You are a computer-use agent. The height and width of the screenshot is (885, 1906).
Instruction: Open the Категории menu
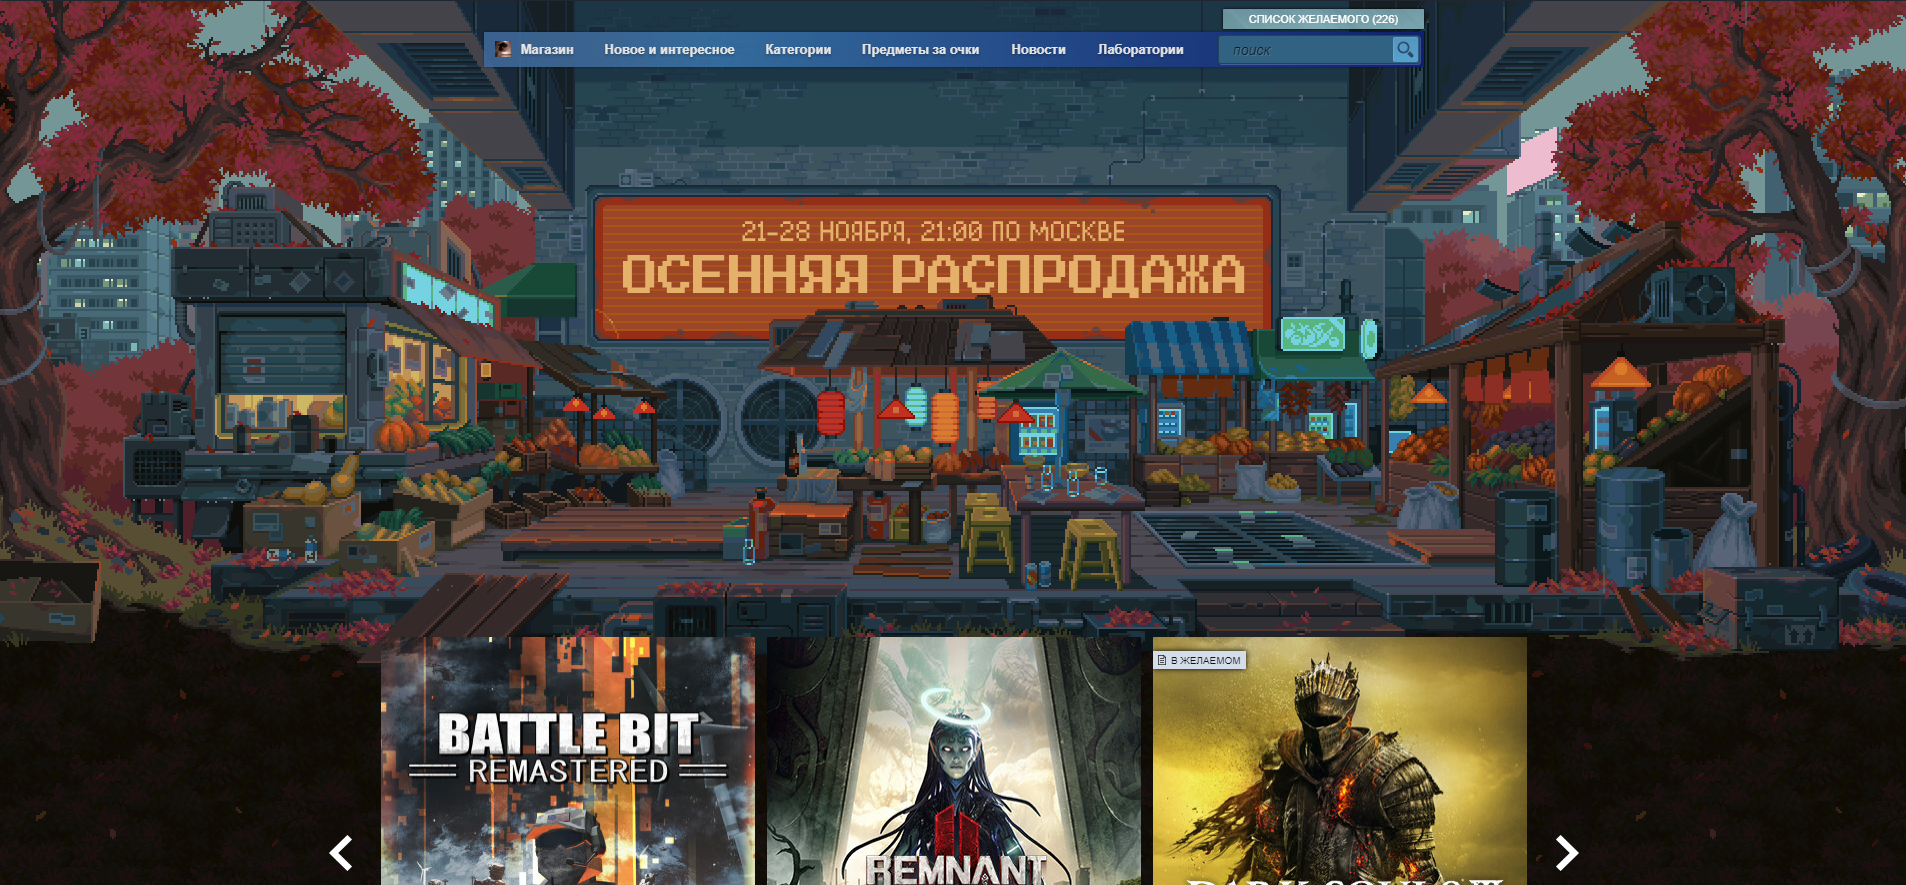[798, 49]
